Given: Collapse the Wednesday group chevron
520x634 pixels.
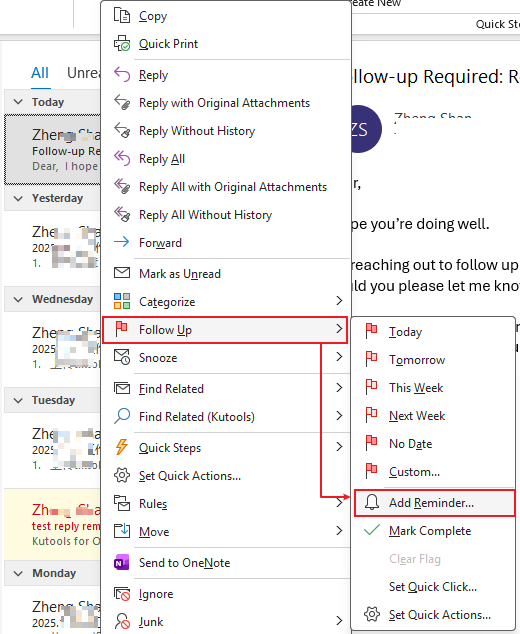Looking at the screenshot, I should [18, 299].
